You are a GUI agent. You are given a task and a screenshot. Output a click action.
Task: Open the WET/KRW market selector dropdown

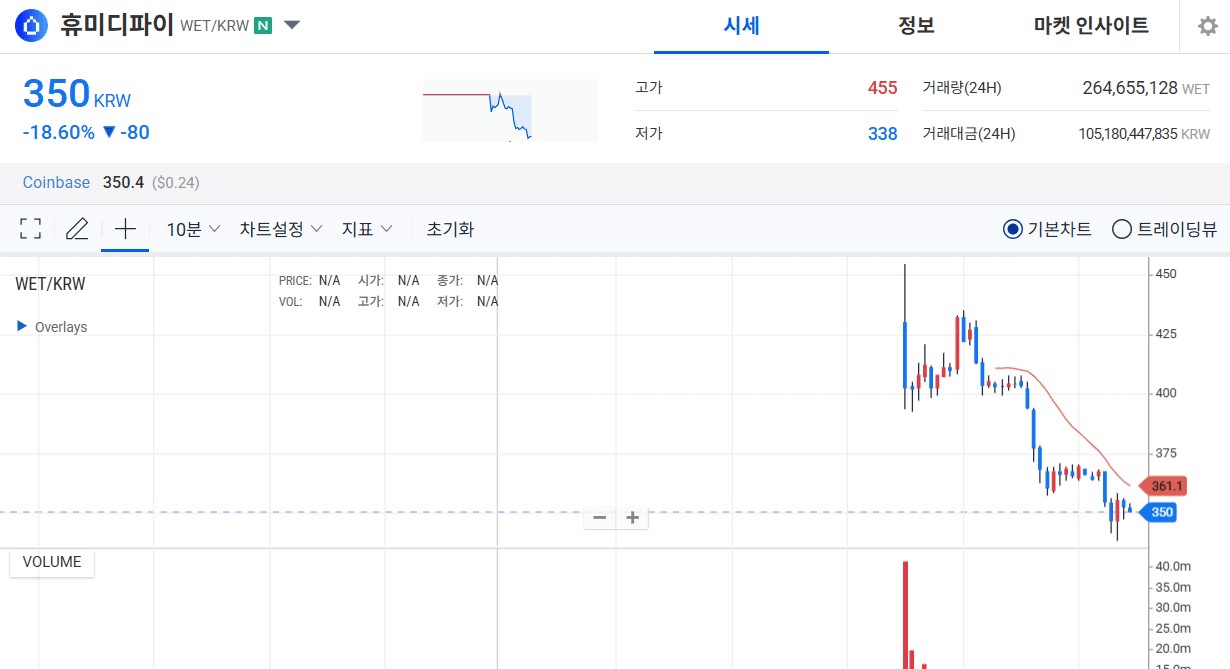[x=292, y=25]
